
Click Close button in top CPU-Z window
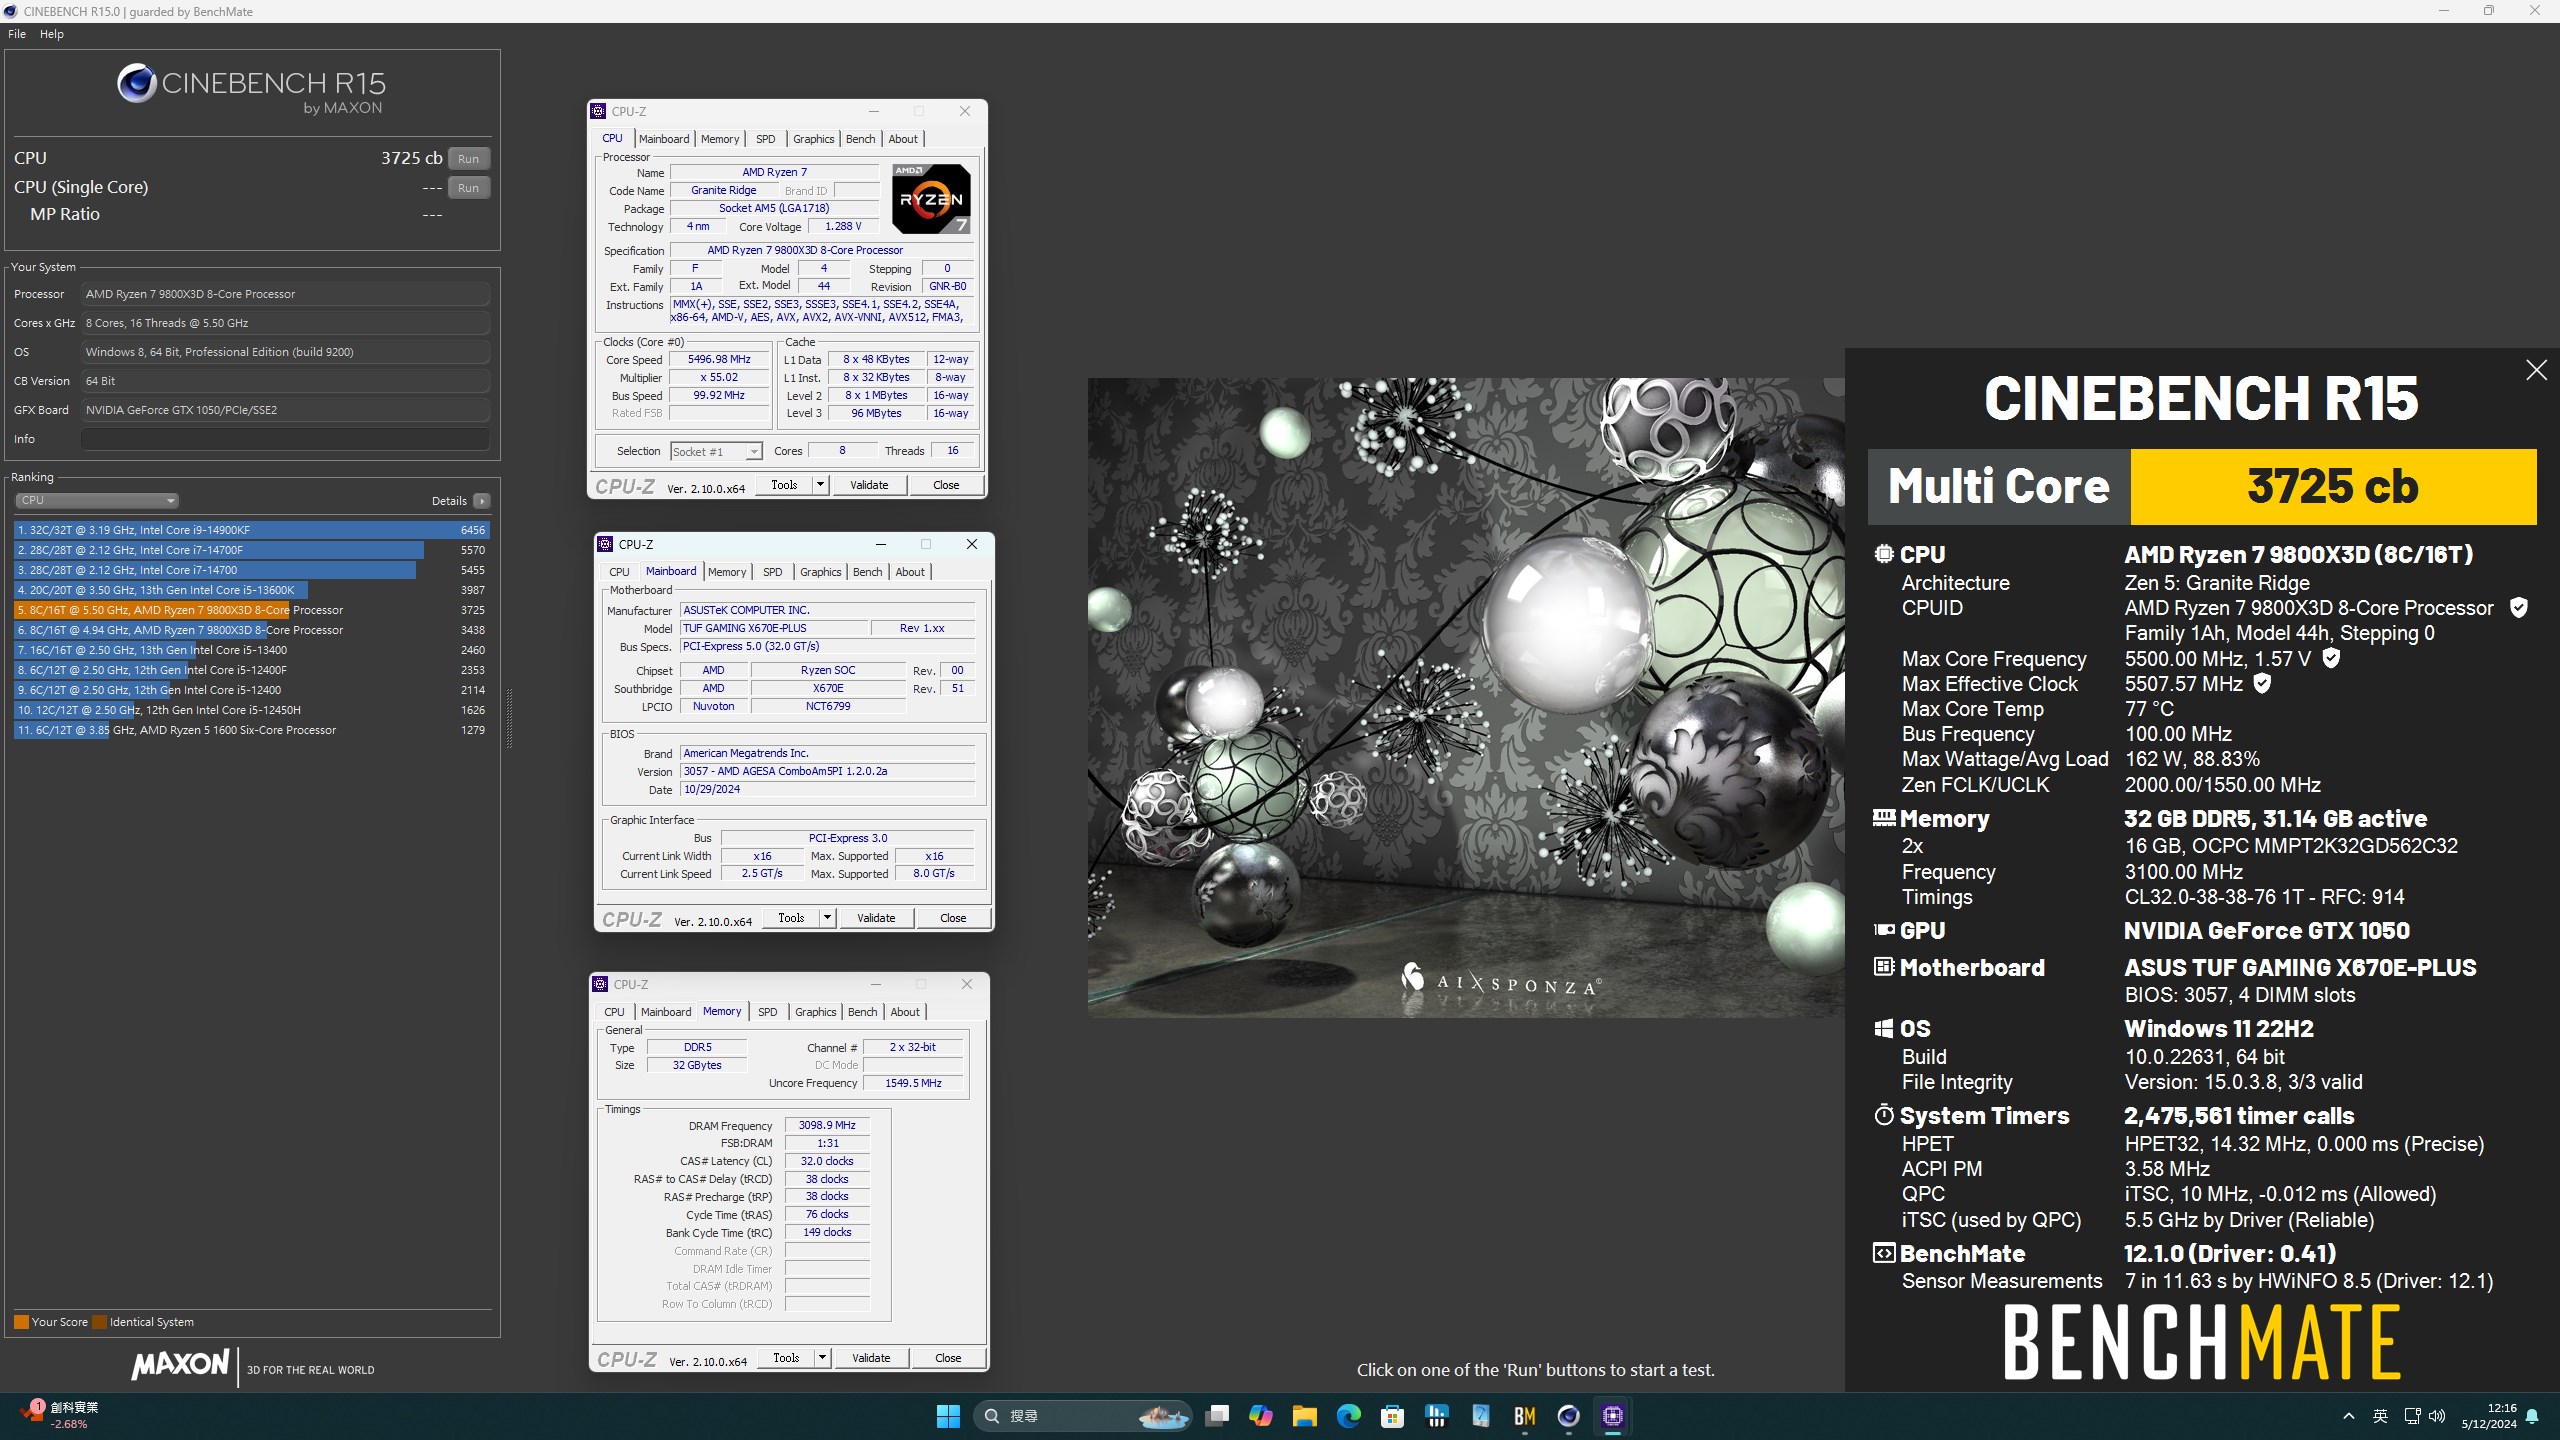946,485
